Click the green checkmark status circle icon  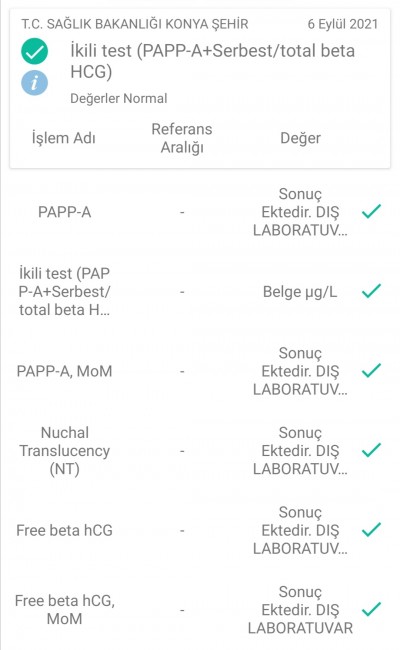34,51
